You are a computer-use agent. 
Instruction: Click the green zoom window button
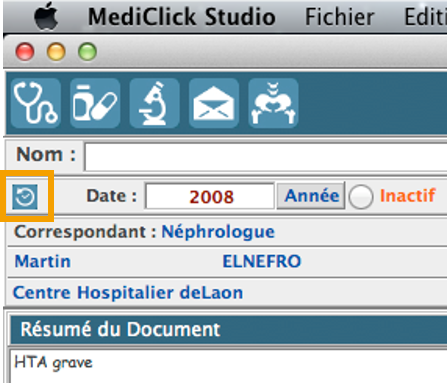87,52
